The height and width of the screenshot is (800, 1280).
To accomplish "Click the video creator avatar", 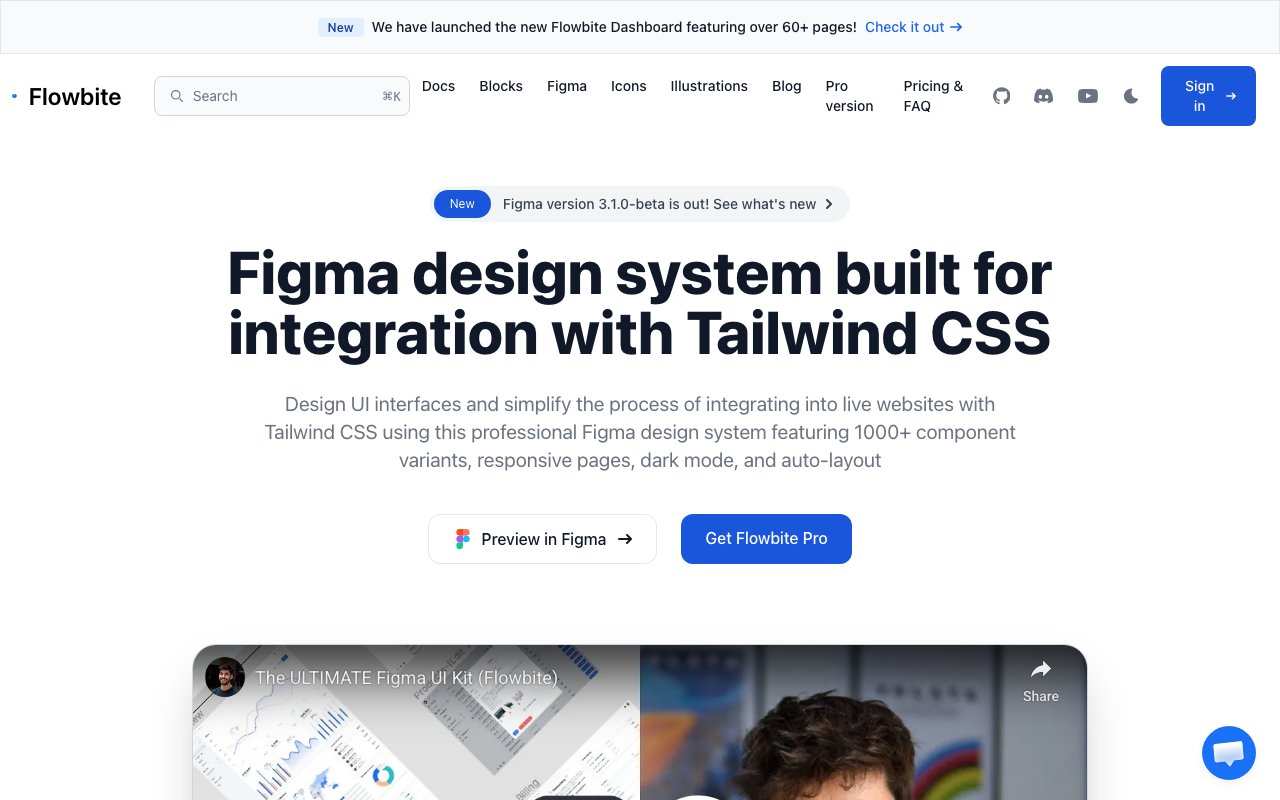I will tap(225, 677).
